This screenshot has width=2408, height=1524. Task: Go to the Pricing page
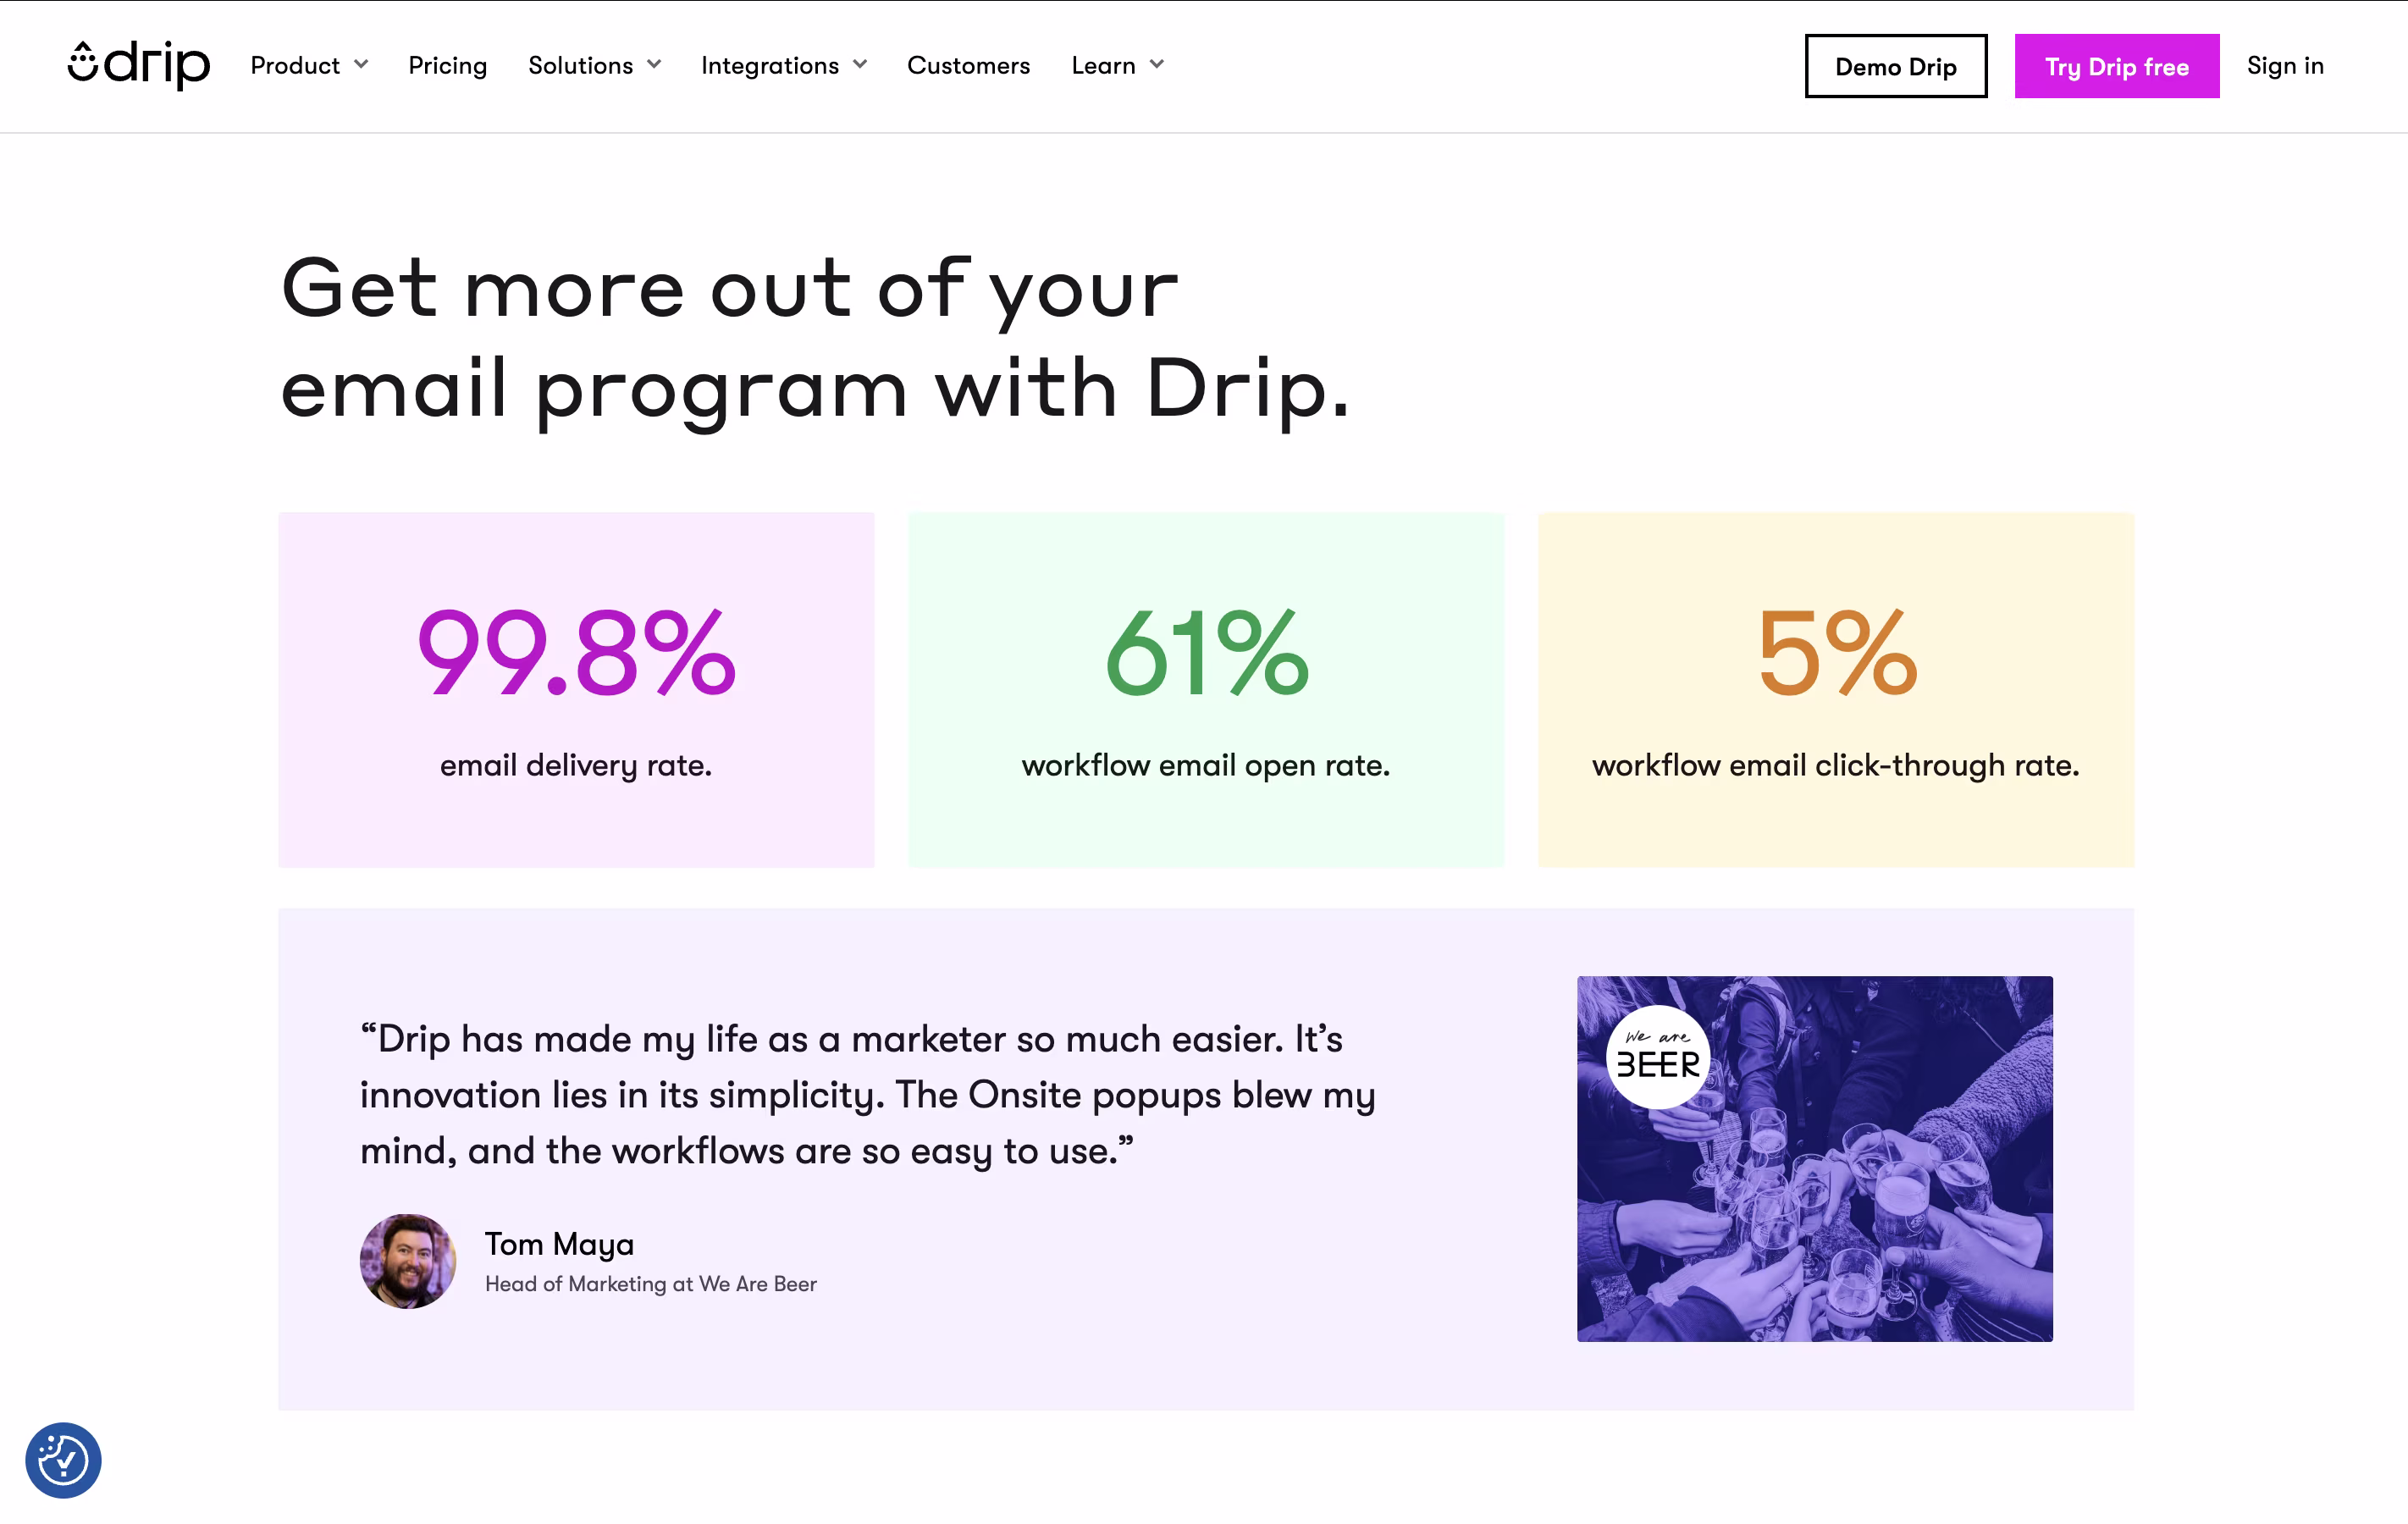coord(447,66)
